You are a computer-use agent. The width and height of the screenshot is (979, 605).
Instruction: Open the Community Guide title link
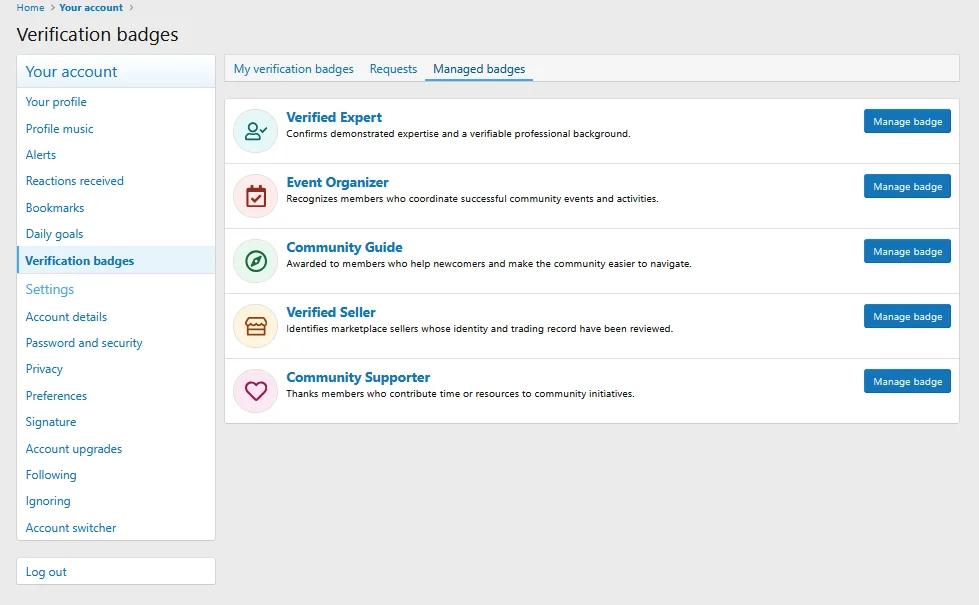344,247
